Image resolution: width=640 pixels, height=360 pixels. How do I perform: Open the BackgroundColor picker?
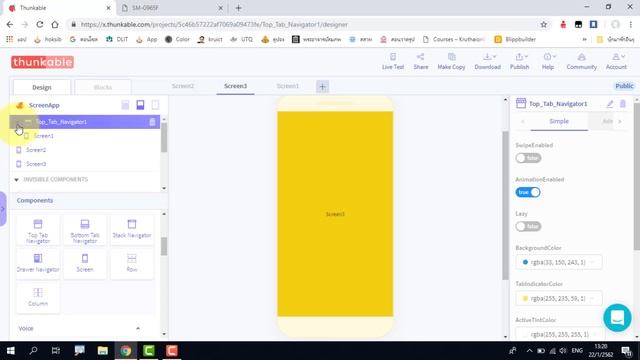pyautogui.click(x=559, y=262)
